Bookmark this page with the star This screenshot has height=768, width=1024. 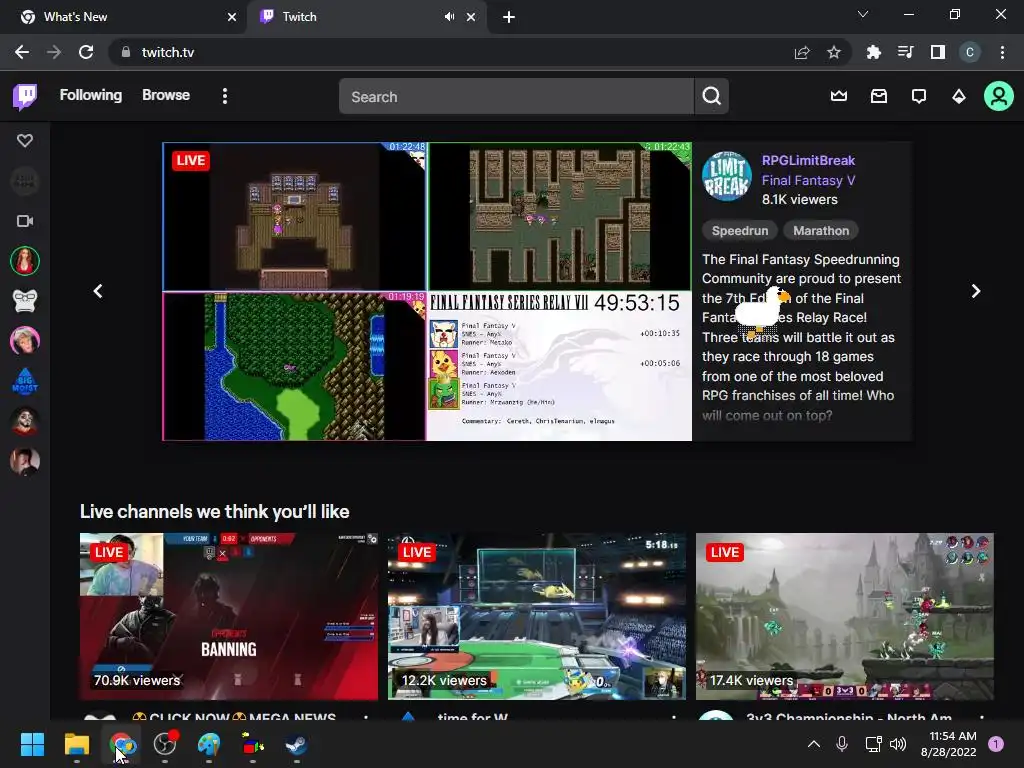(x=833, y=52)
